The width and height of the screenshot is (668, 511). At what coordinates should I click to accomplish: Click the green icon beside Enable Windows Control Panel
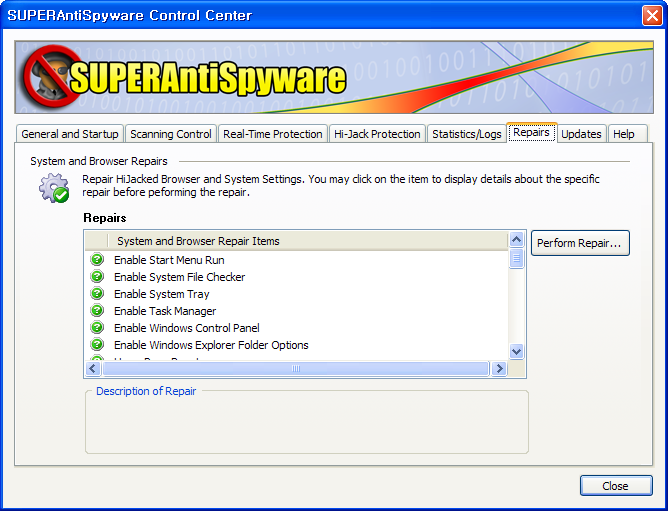point(97,327)
